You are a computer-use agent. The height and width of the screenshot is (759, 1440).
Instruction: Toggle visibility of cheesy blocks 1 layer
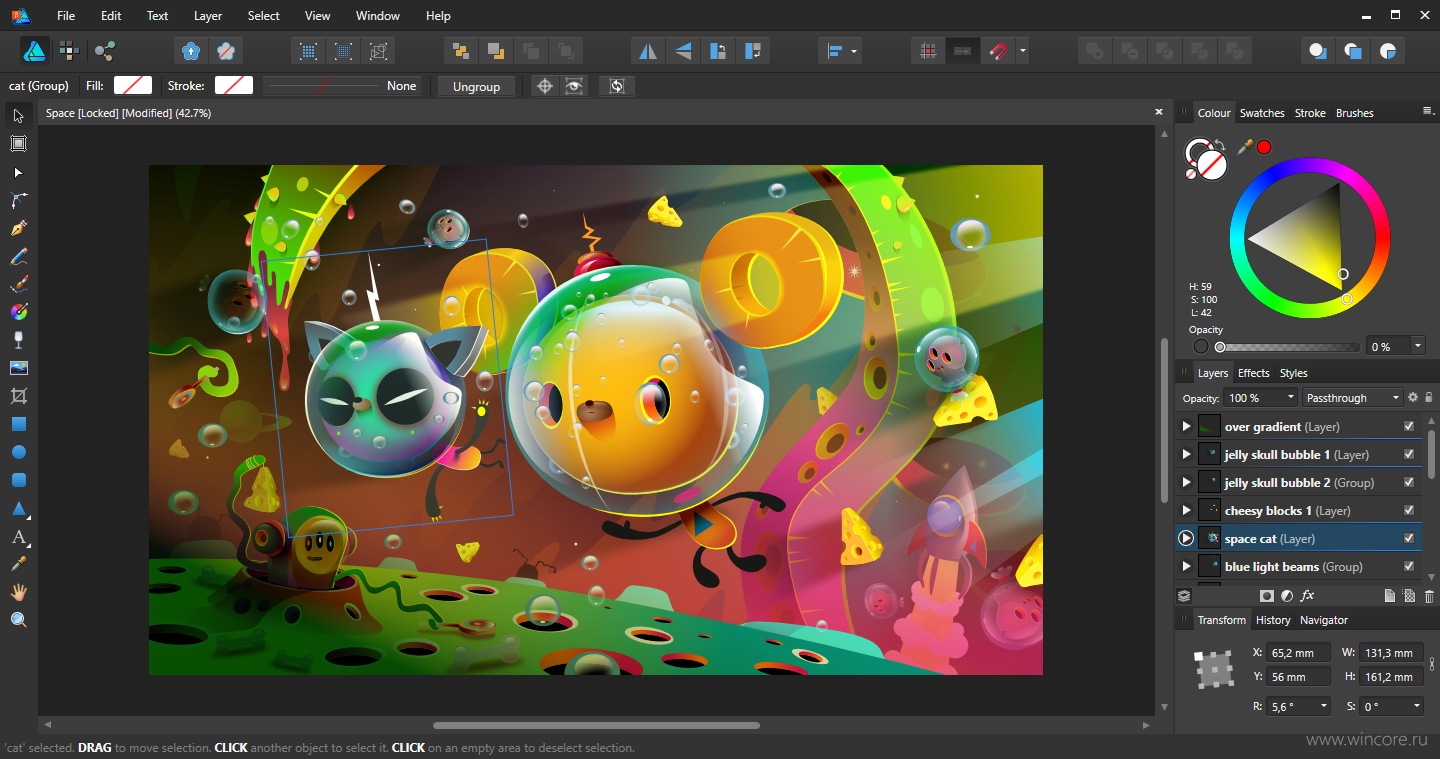pyautogui.click(x=1409, y=510)
